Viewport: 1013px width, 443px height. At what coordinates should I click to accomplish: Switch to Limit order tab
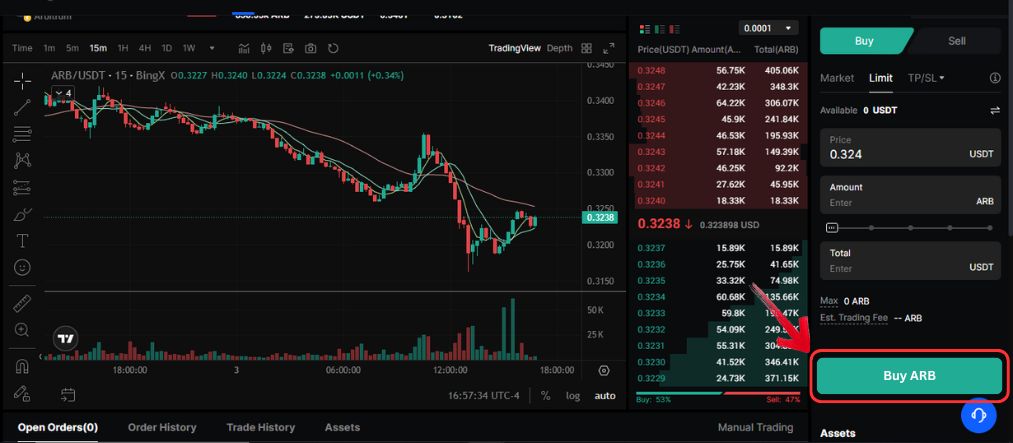(881, 78)
